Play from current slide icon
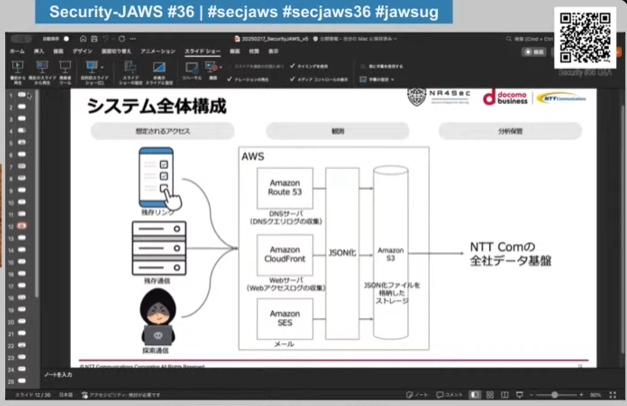Viewport: 627px width, 406px height. [x=42, y=67]
